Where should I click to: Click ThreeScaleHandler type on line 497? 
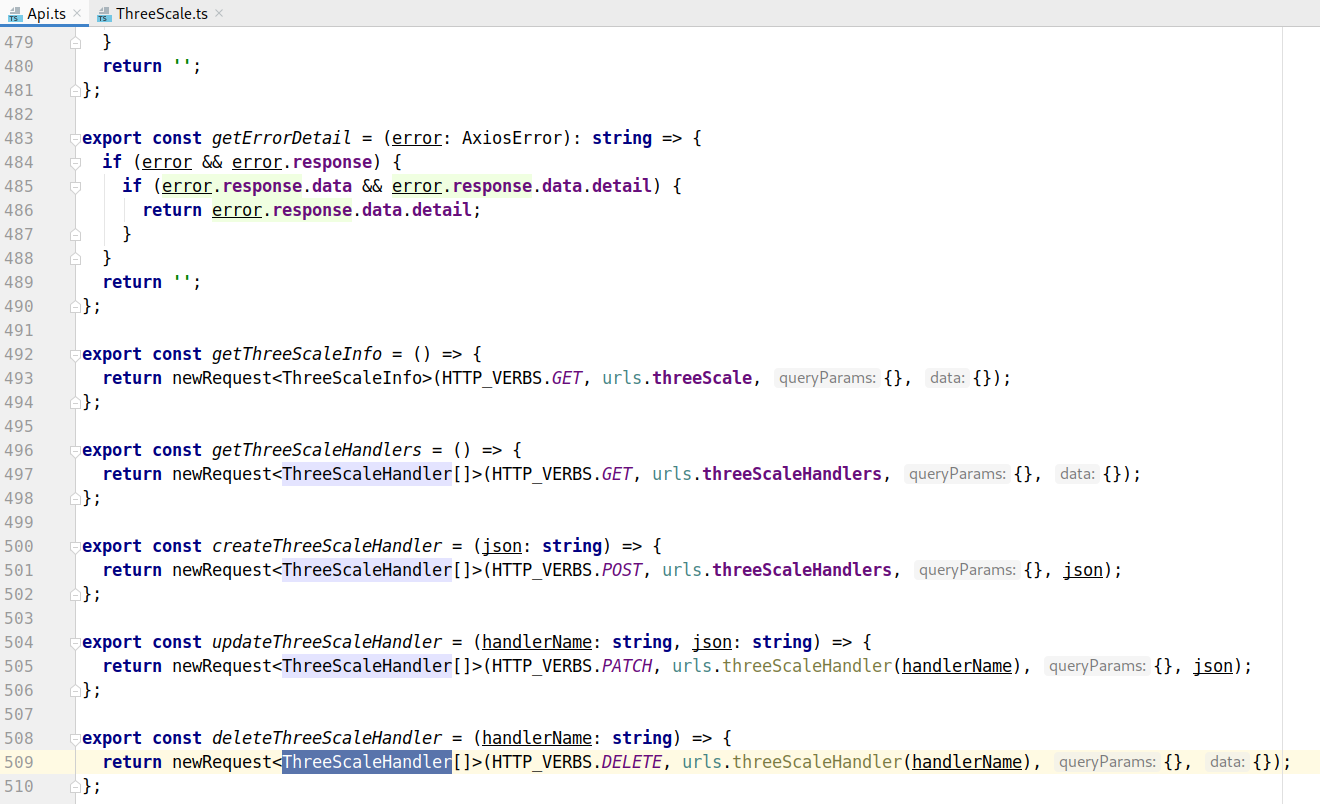tap(367, 474)
